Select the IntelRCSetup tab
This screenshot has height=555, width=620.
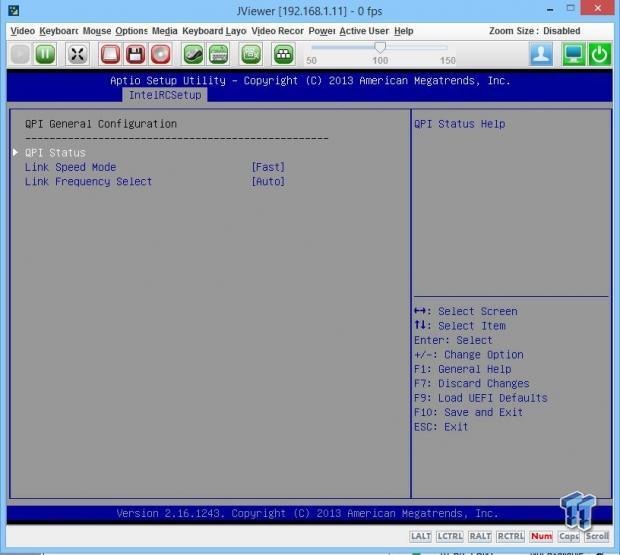(165, 95)
